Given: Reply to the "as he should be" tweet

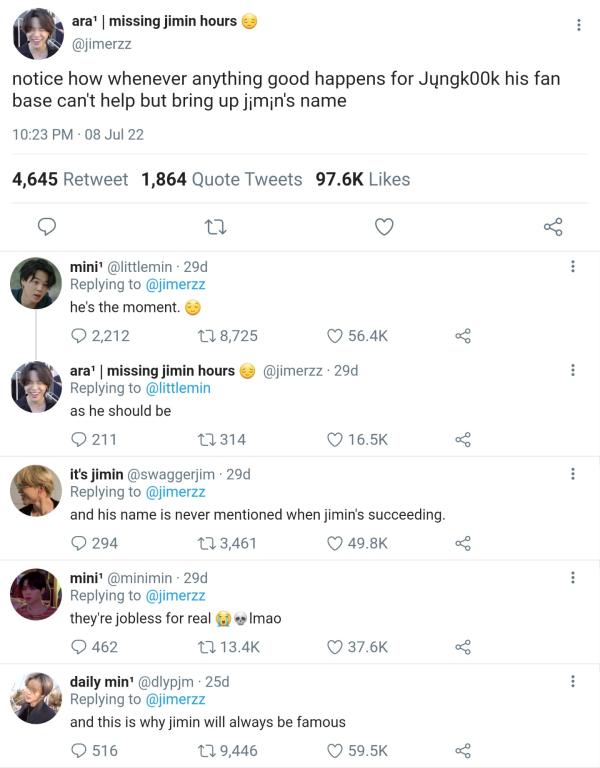Looking at the screenshot, I should [79, 439].
